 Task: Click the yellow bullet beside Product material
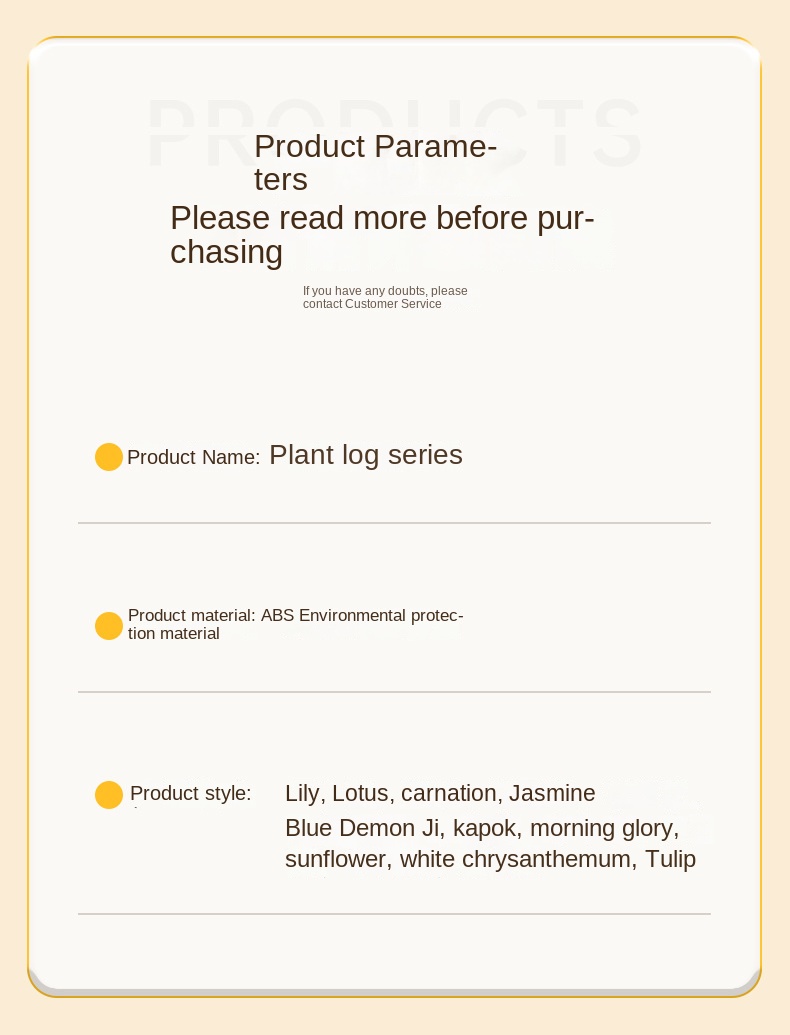click(x=109, y=626)
